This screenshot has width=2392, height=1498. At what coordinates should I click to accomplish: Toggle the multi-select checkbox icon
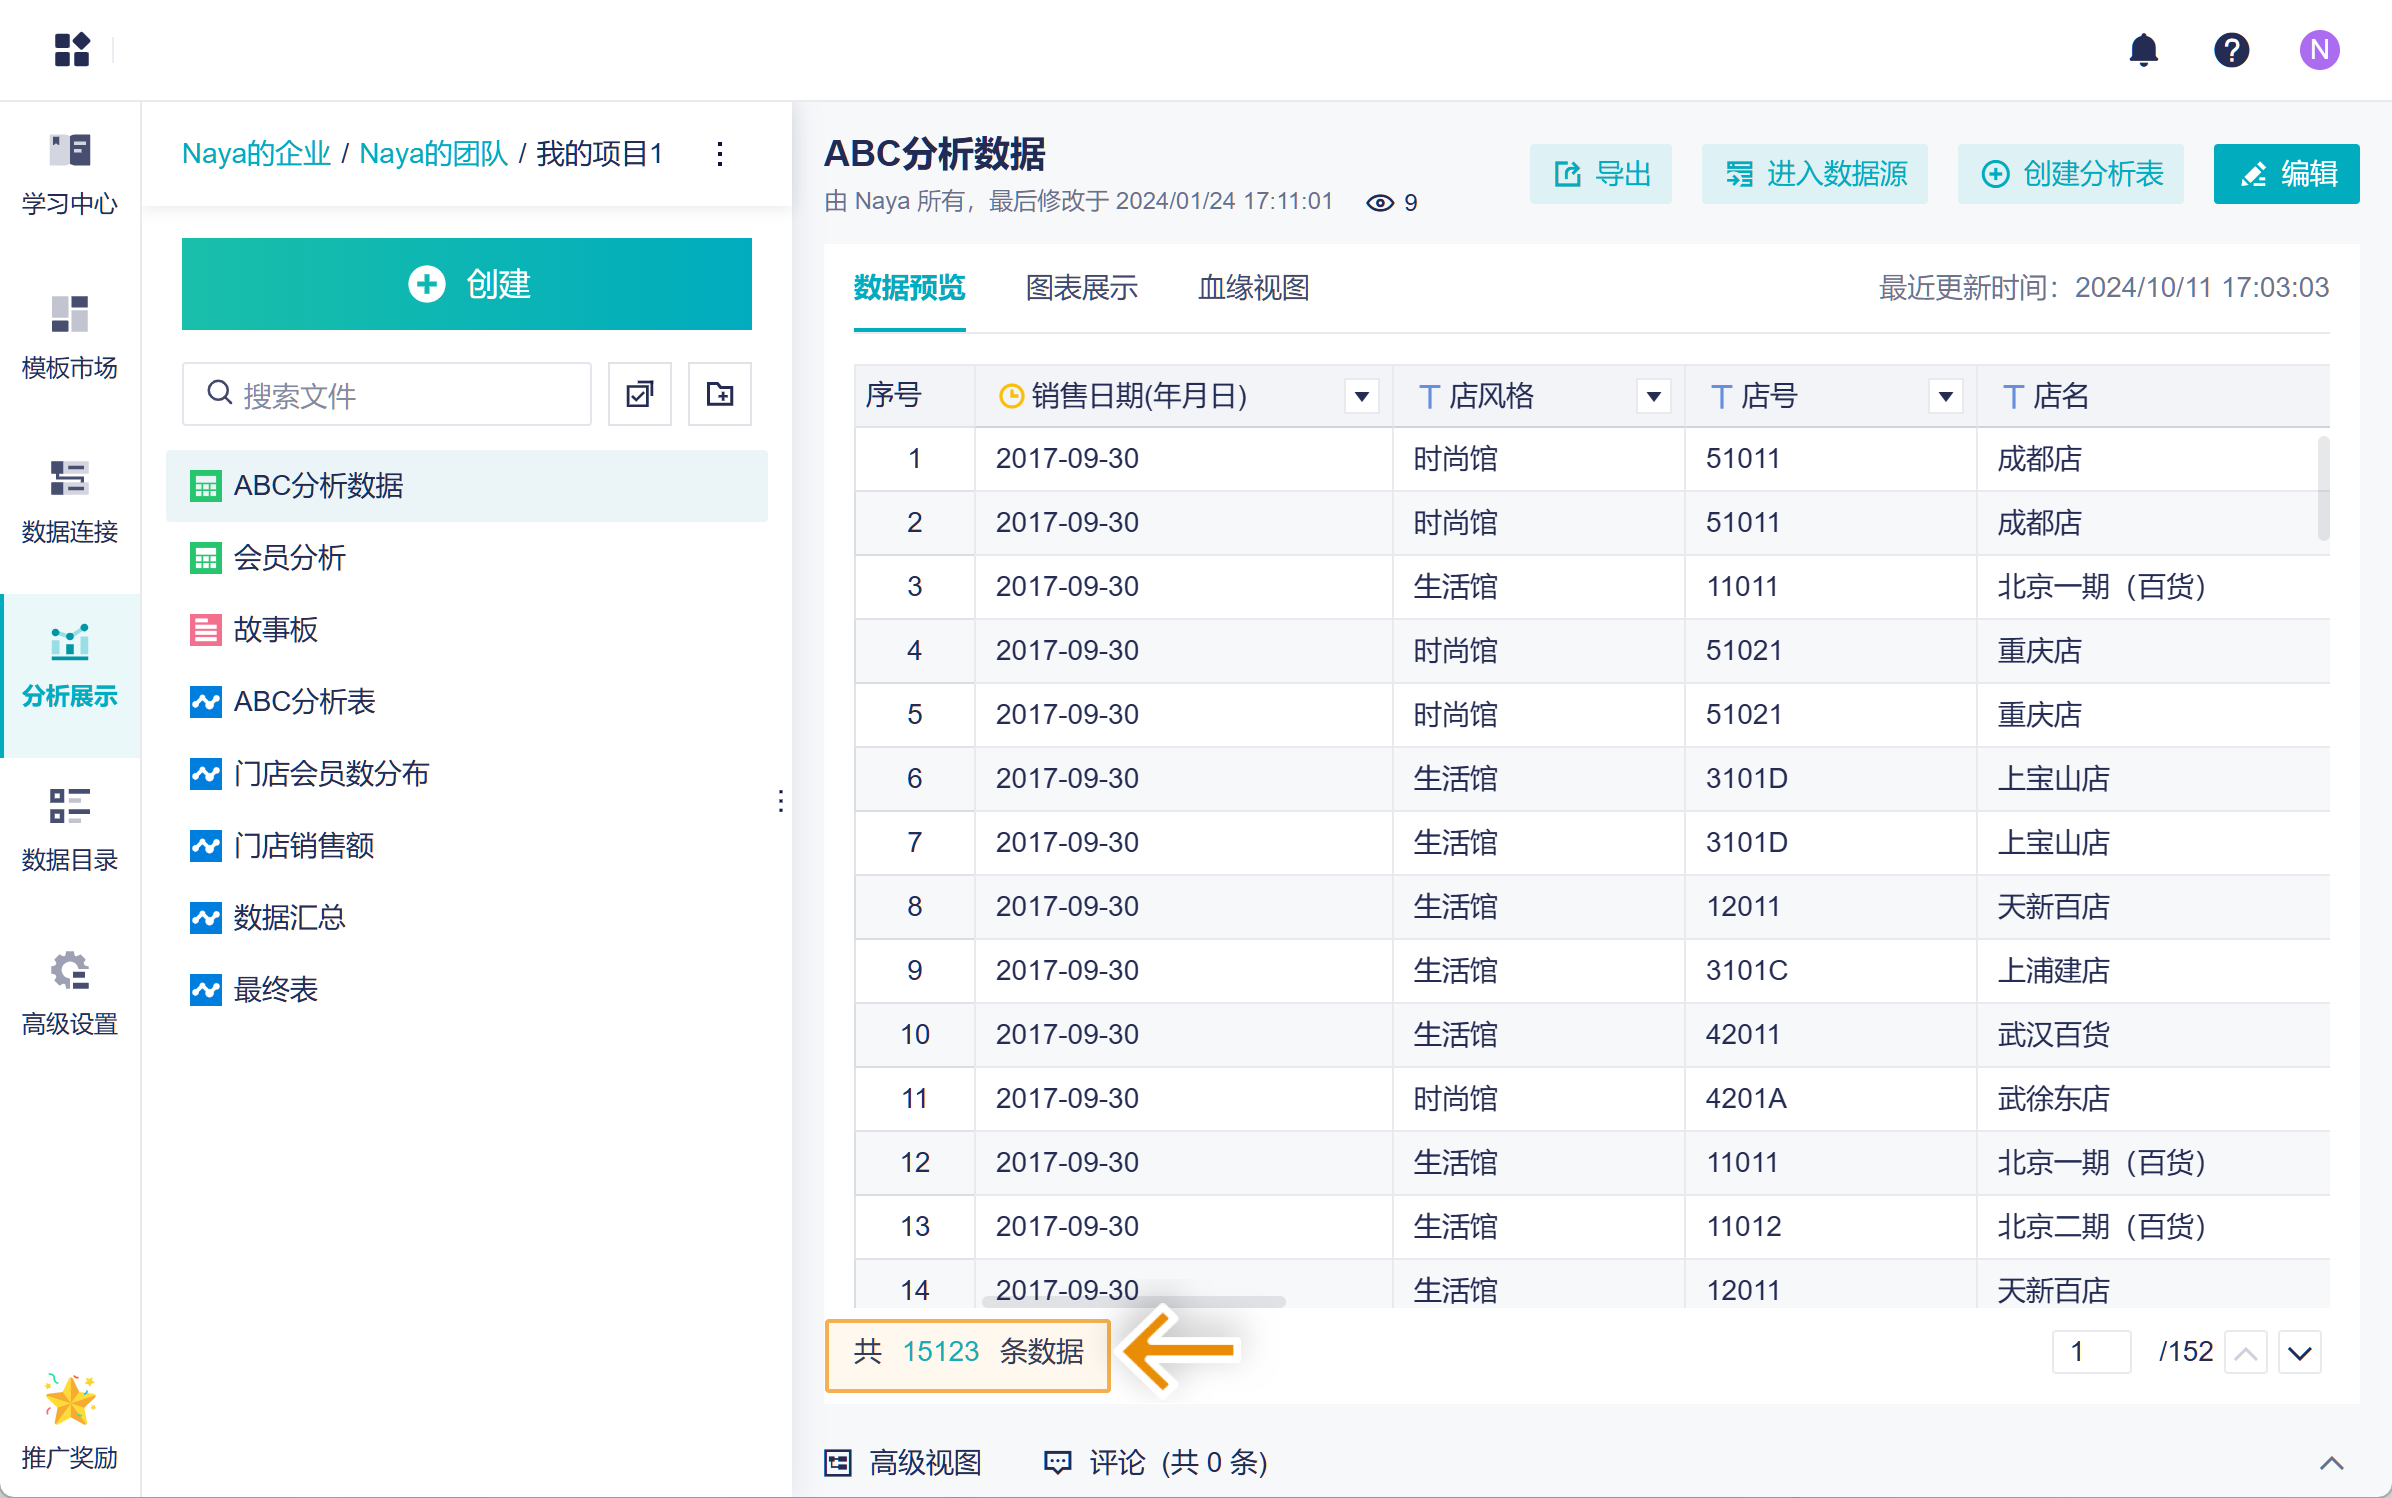(640, 394)
